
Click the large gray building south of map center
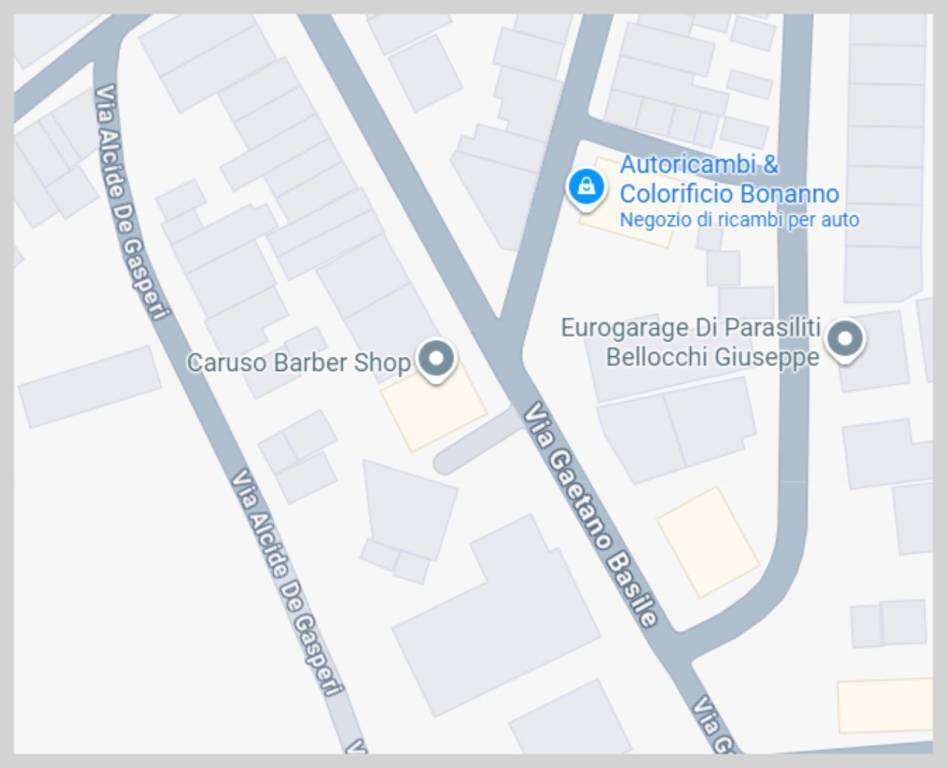[496, 616]
